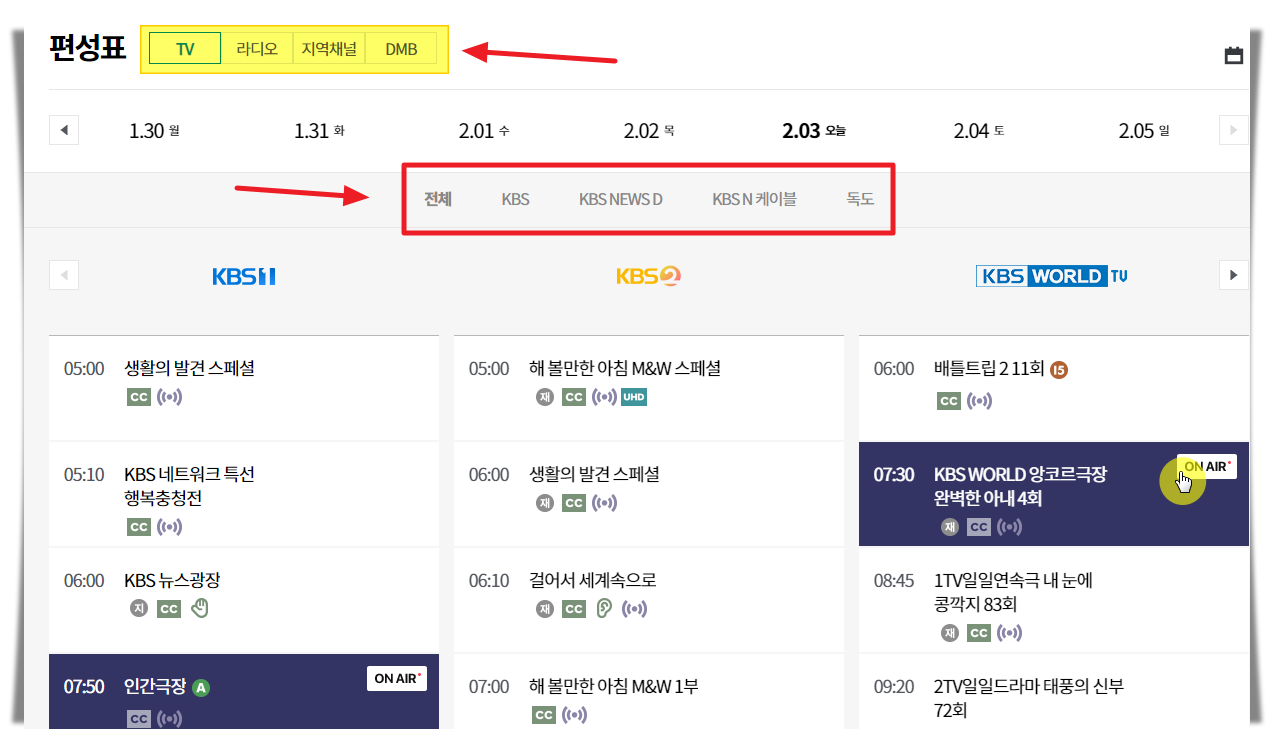Screen dimensions: 1274x753
Task: Show next channels with right channel arrow
Action: (x=1233, y=275)
